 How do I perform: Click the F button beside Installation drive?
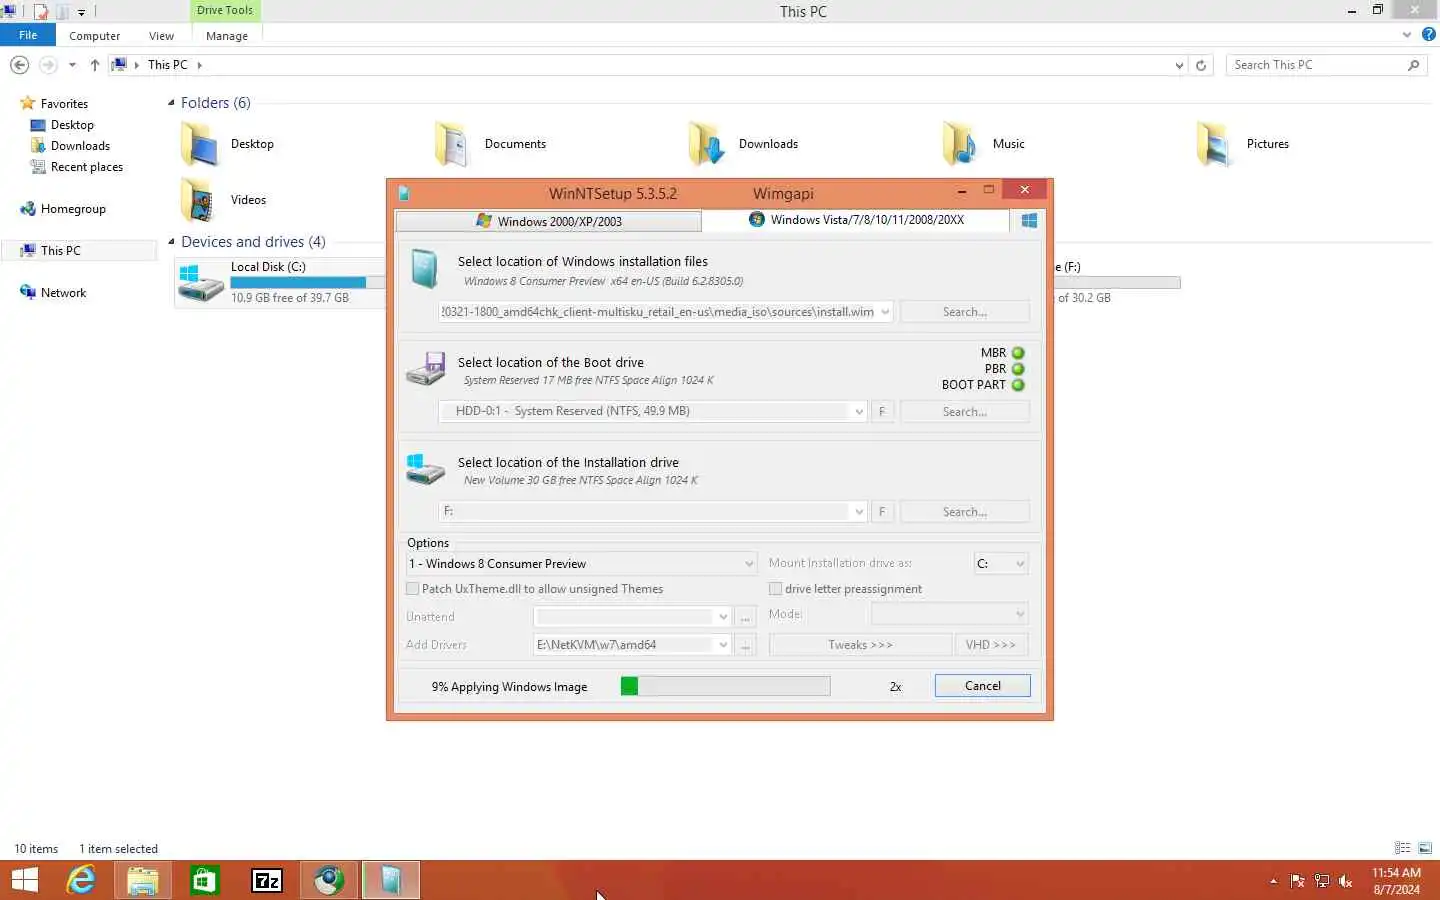[x=882, y=511]
